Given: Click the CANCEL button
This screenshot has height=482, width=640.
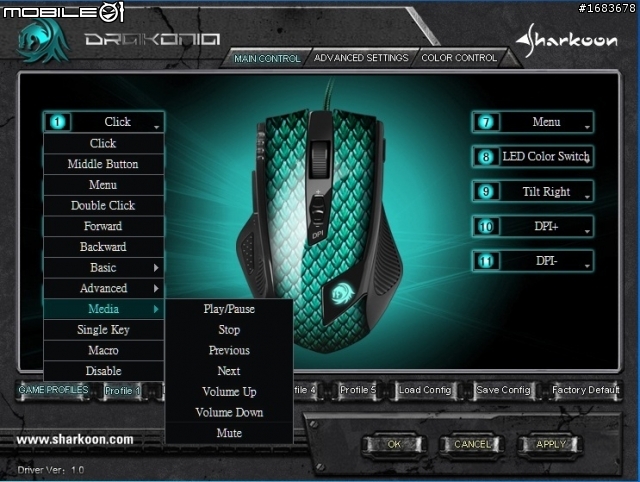Looking at the screenshot, I should [473, 444].
